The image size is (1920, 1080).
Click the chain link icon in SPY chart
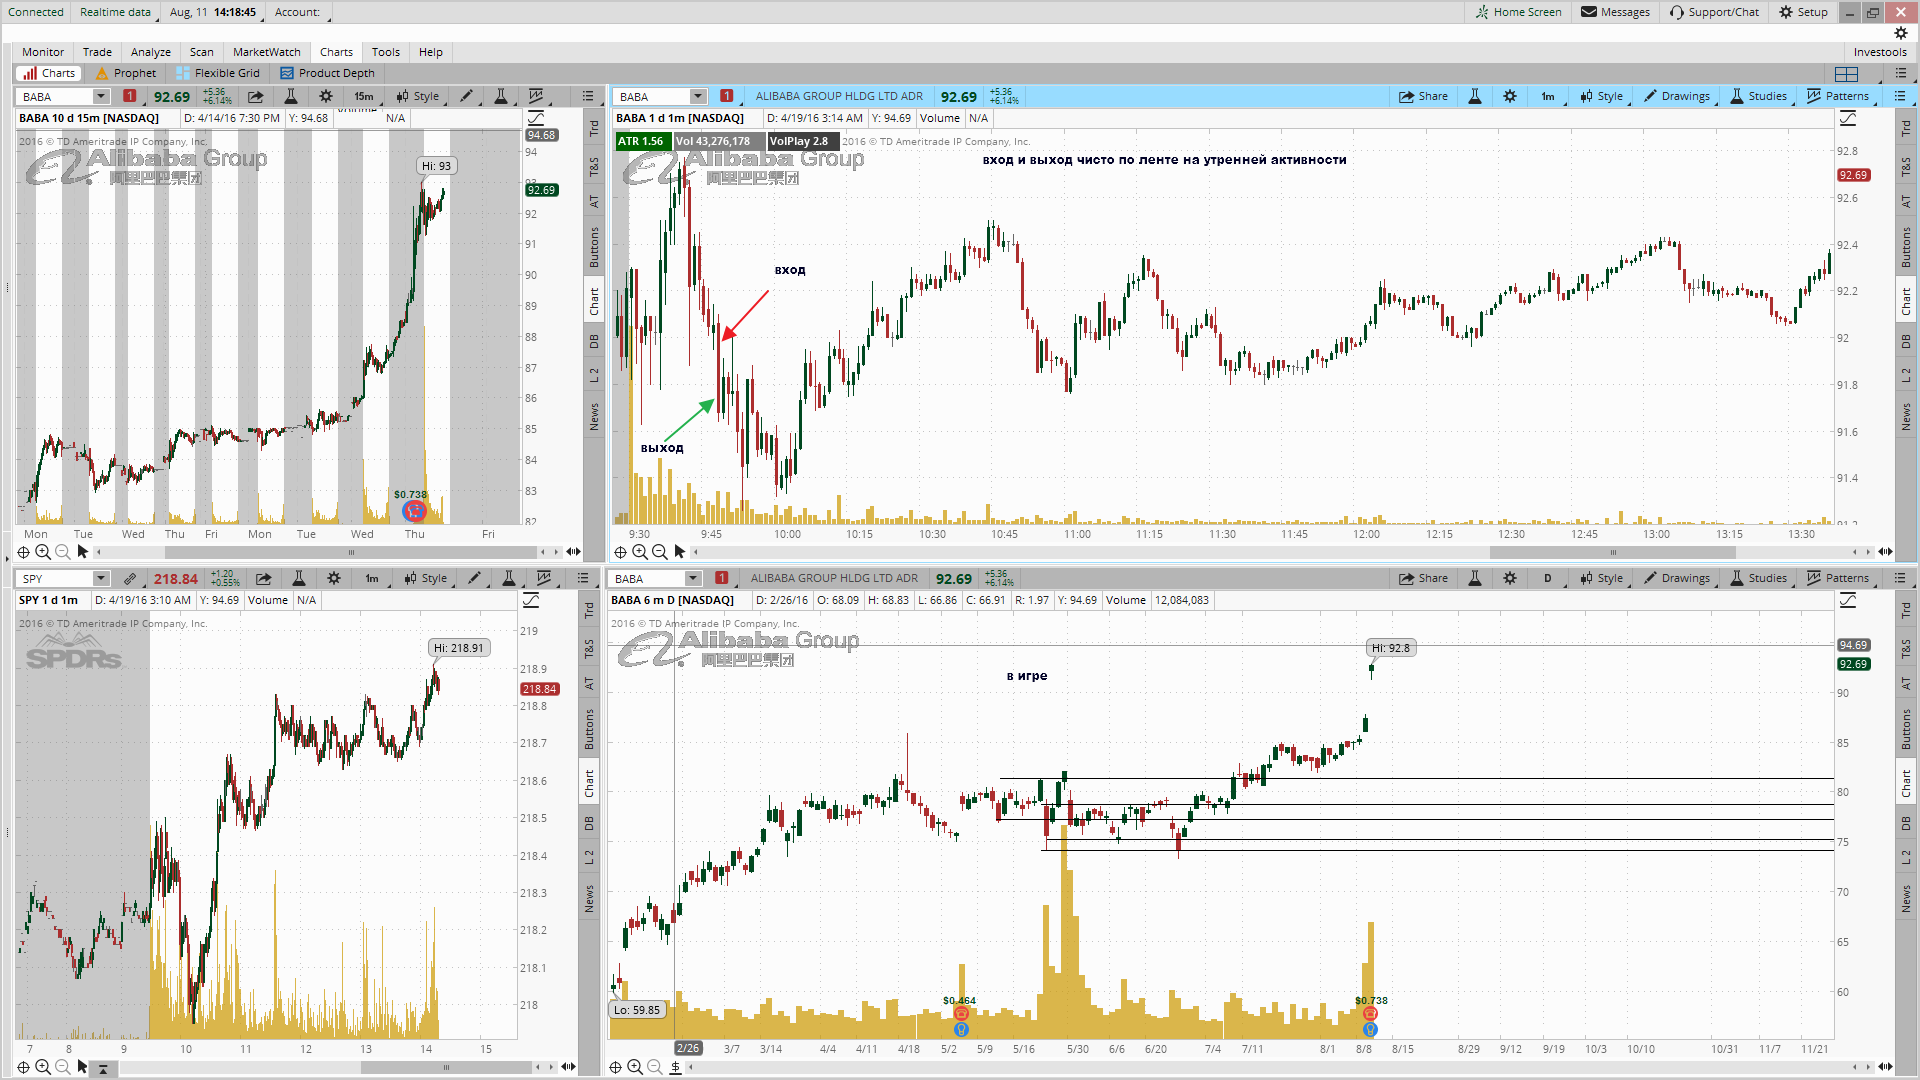(x=130, y=578)
